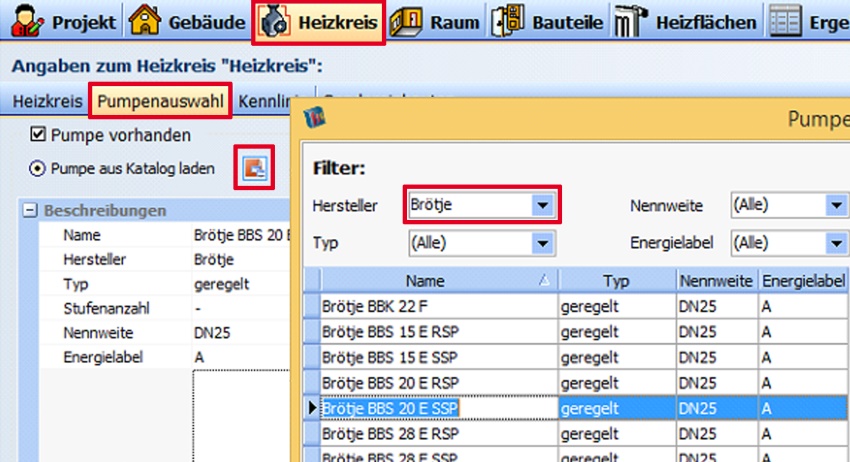The image size is (850, 462).
Task: Collapse the Beschreibungen group
Action: 30,210
